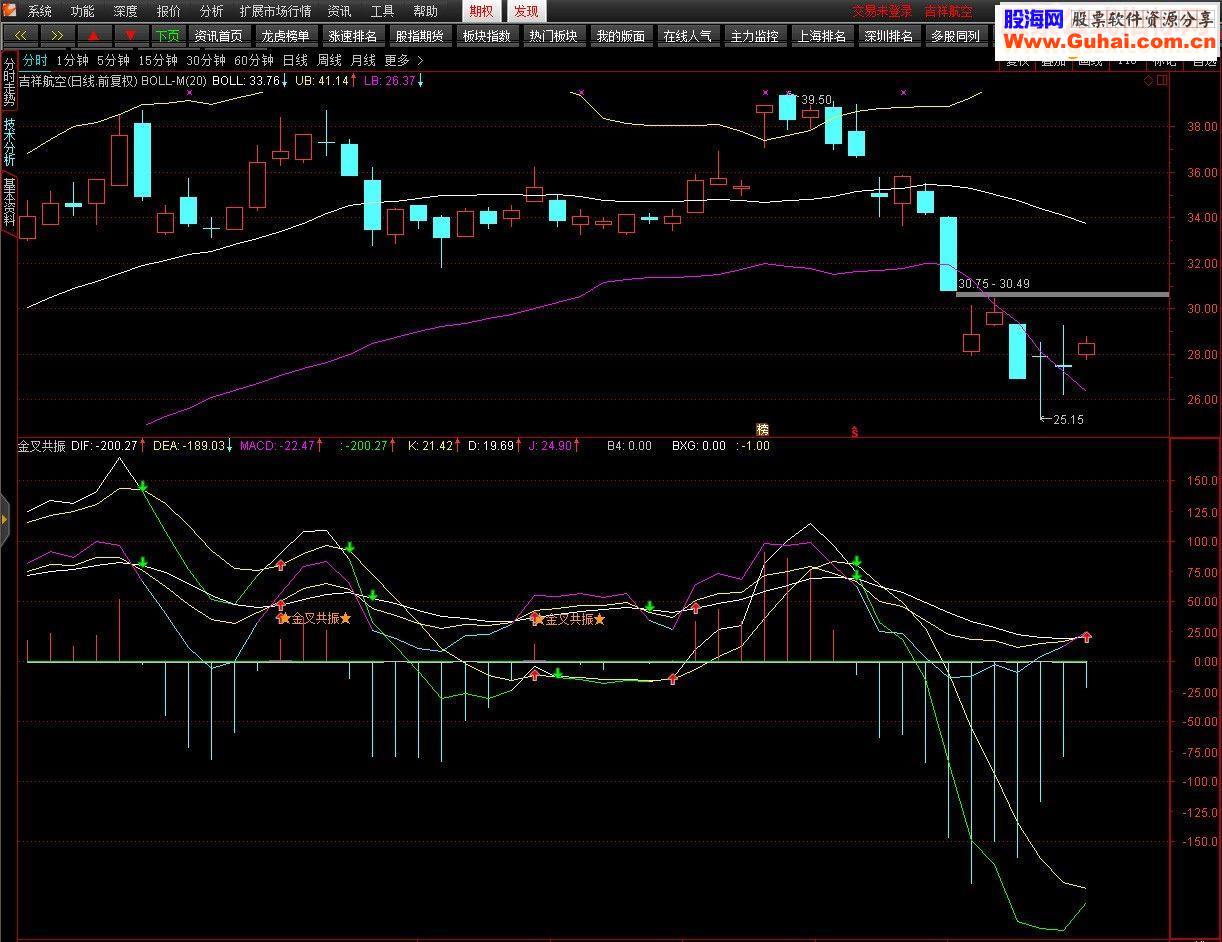Open the 资讯 menu
The image size is (1222, 942).
coord(339,11)
